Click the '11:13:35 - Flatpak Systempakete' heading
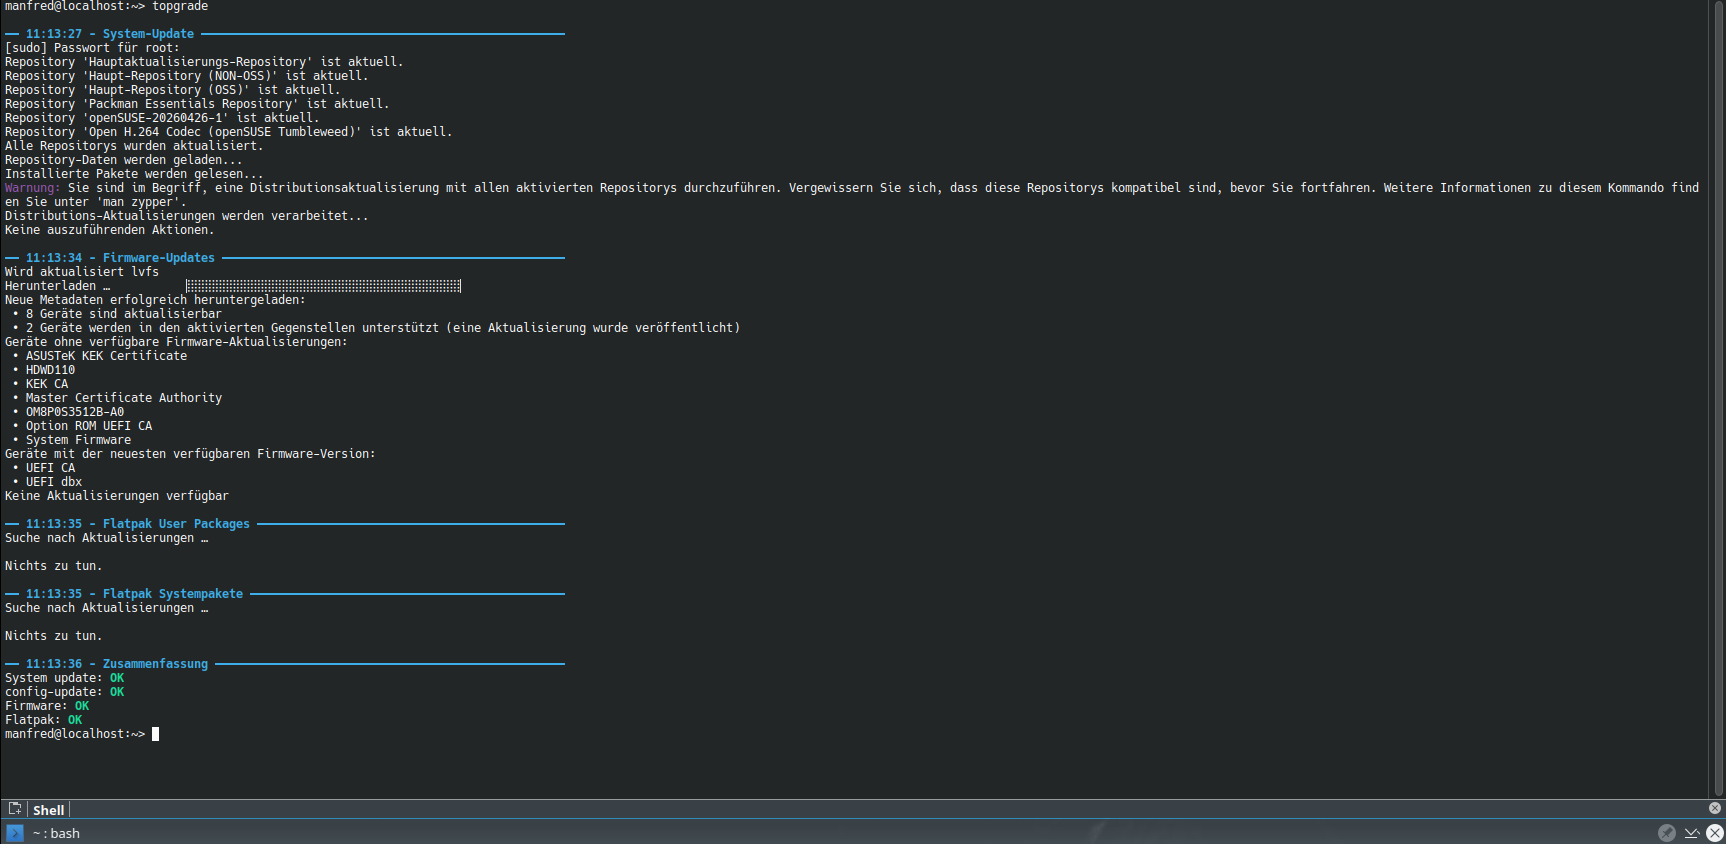 134,594
